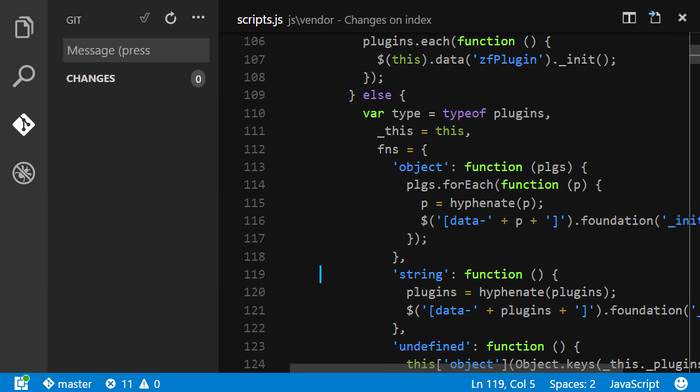This screenshot has width=700, height=392.
Task: Click plugins.each on line 106
Action: tap(405, 42)
